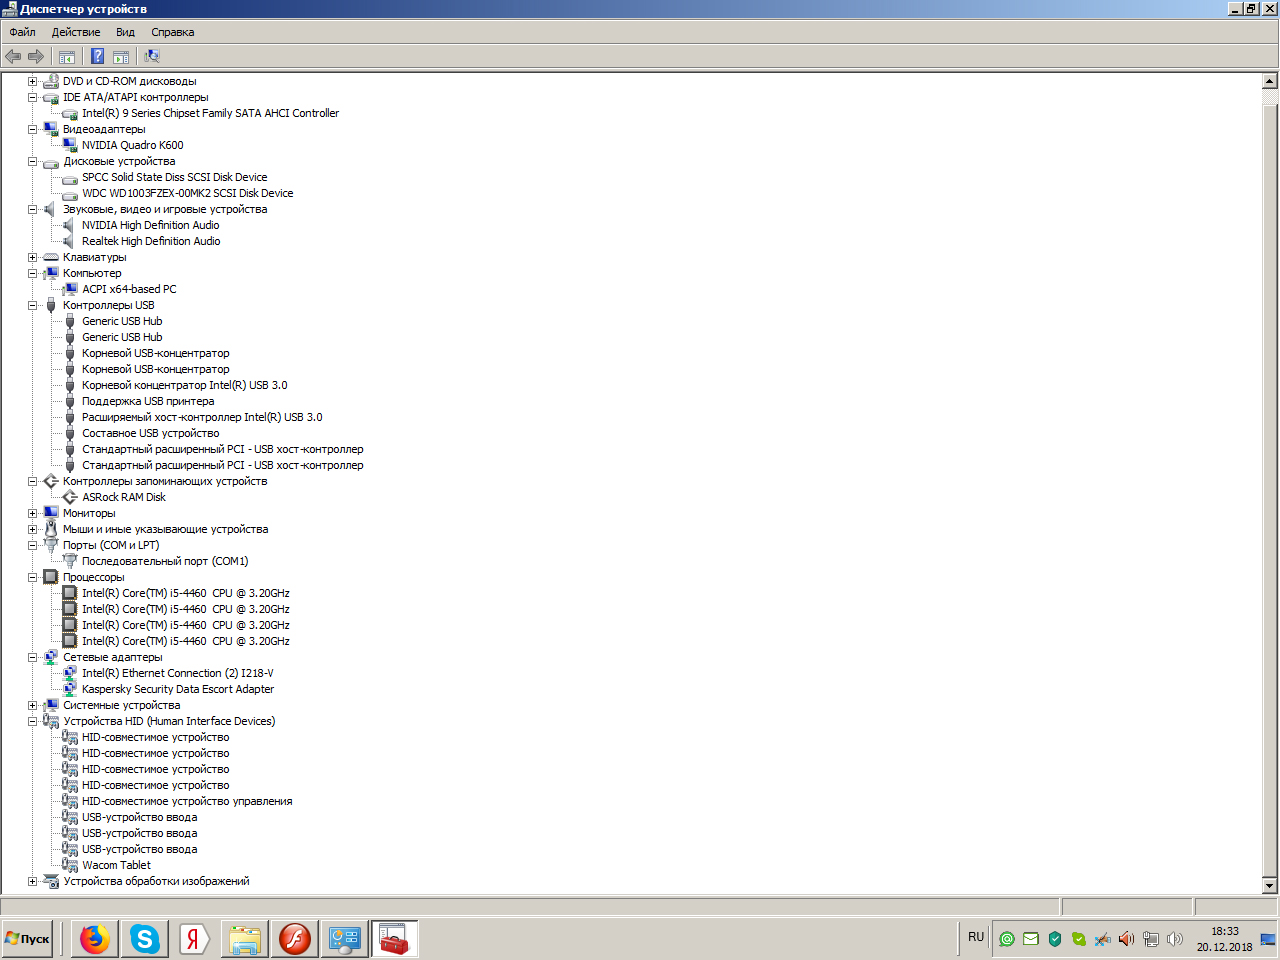
Task: Collapse the Процессоры tree node
Action: point(33,577)
